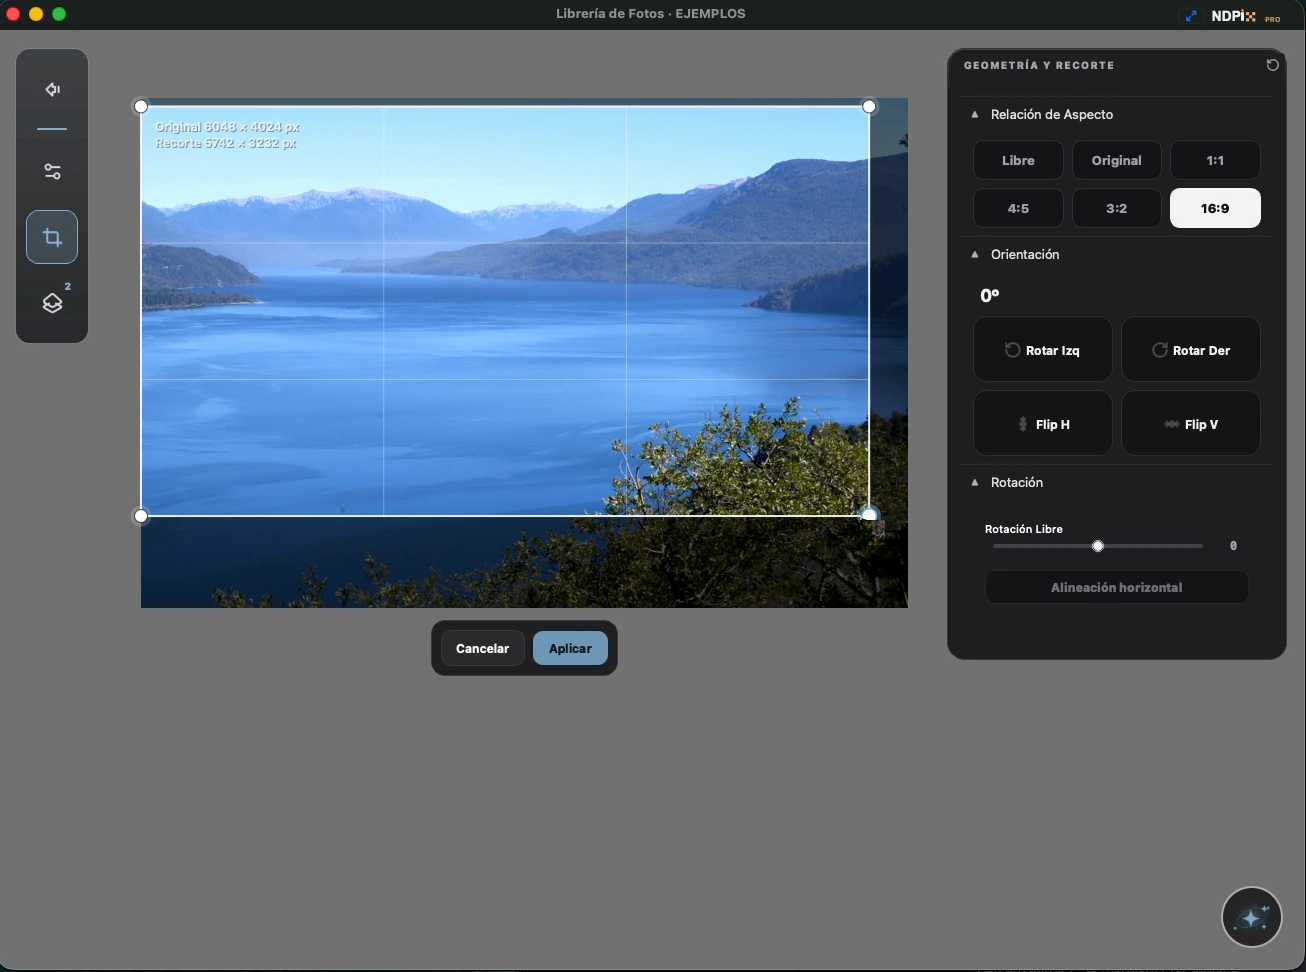Viewport: 1306px width, 972px height.
Task: Flip the image vertically with Flip V
Action: pyautogui.click(x=1190, y=424)
